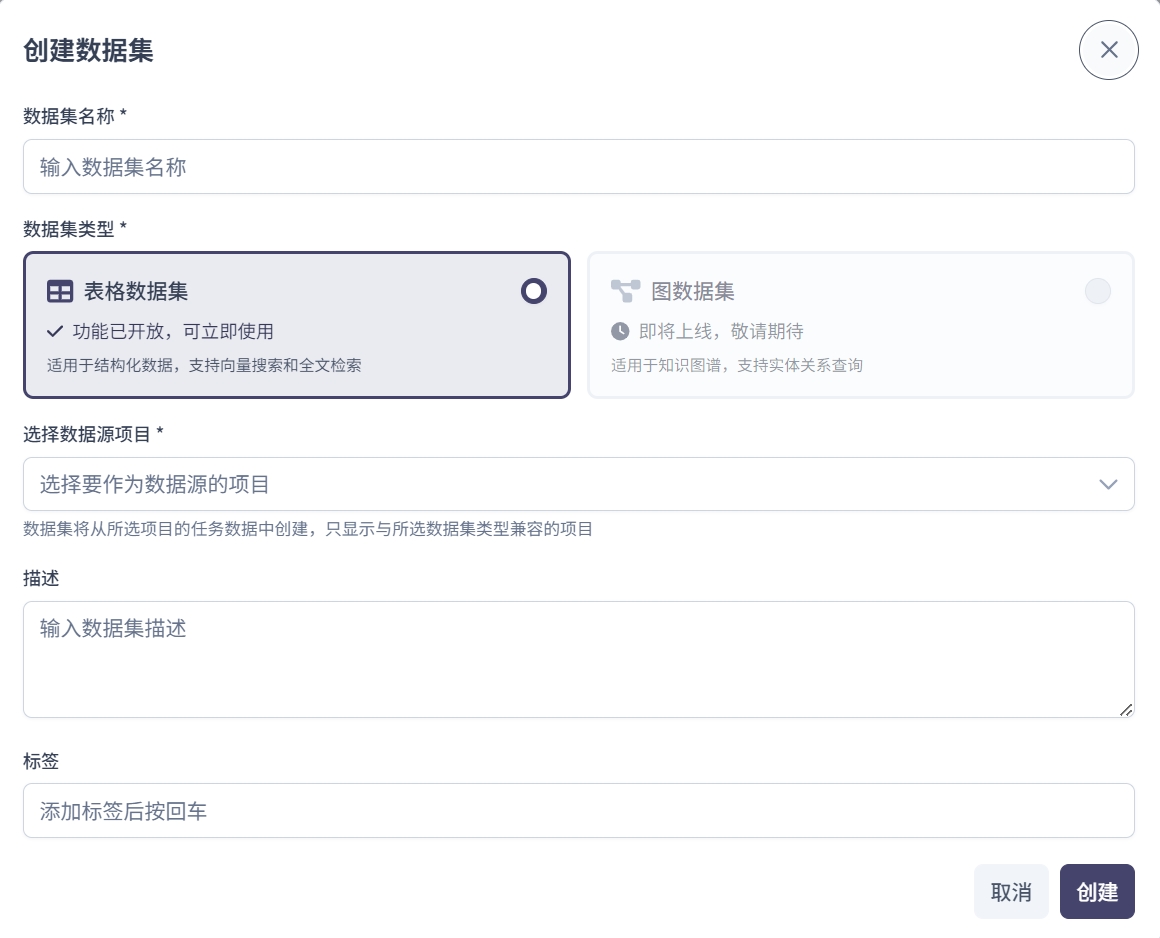This screenshot has height=938, width=1160.
Task: Click the circle indicator on the 图数据集 card
Action: [1098, 291]
